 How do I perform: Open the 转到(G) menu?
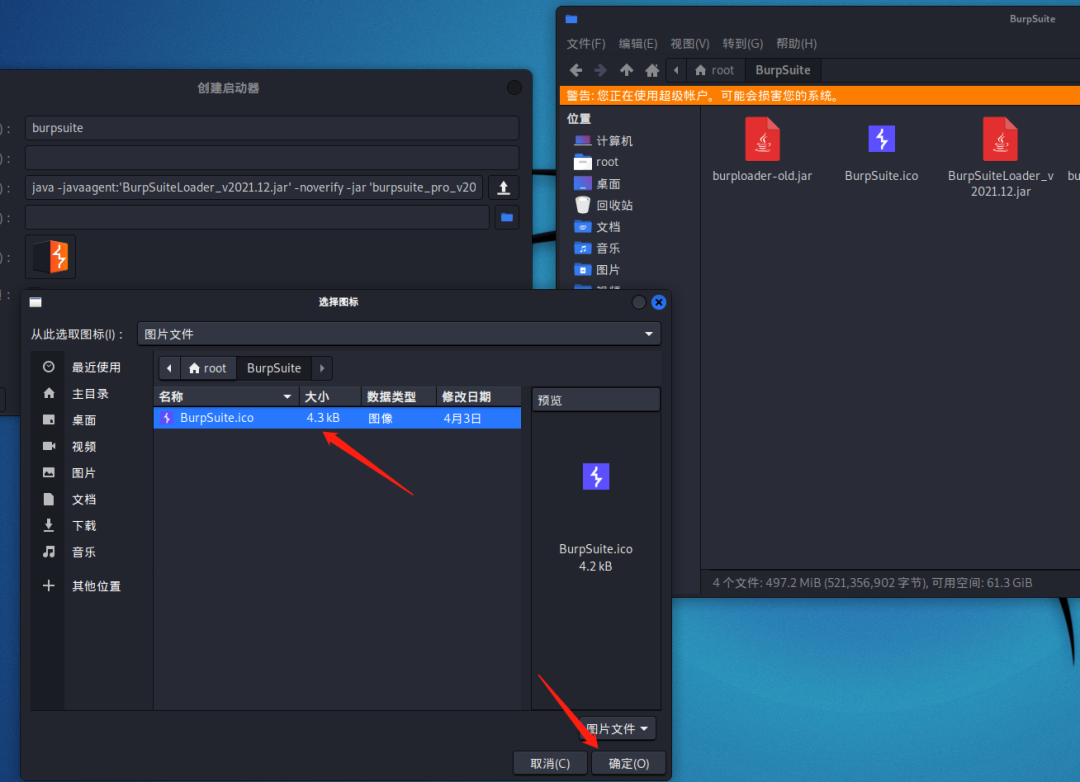point(742,43)
